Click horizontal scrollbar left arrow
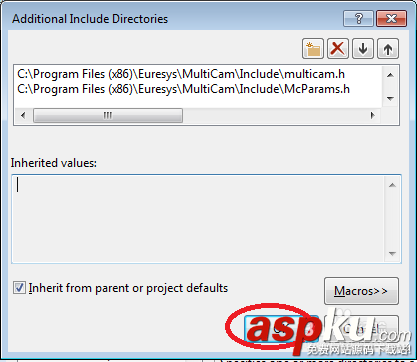Image resolution: width=417 pixels, height=362 pixels. point(23,115)
